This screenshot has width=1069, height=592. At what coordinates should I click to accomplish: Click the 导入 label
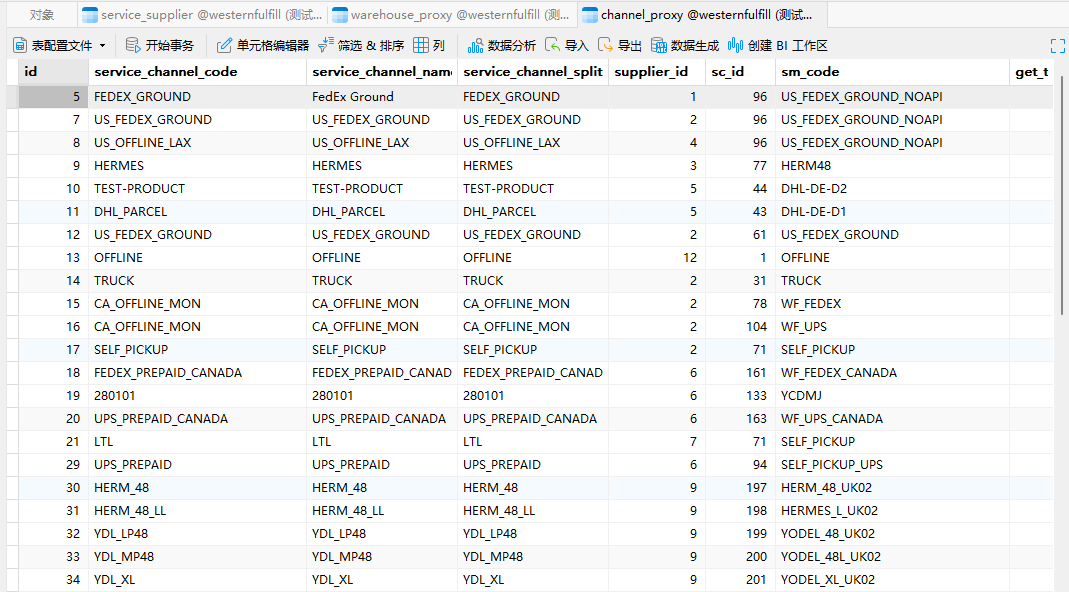[577, 46]
